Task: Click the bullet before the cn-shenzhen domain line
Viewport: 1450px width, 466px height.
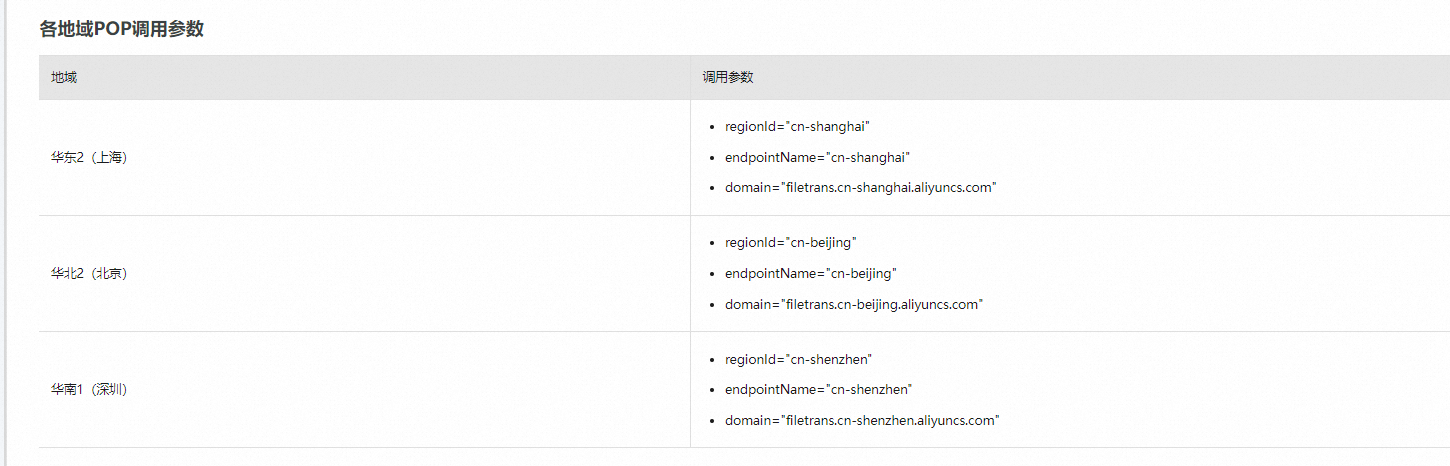Action: [x=711, y=421]
